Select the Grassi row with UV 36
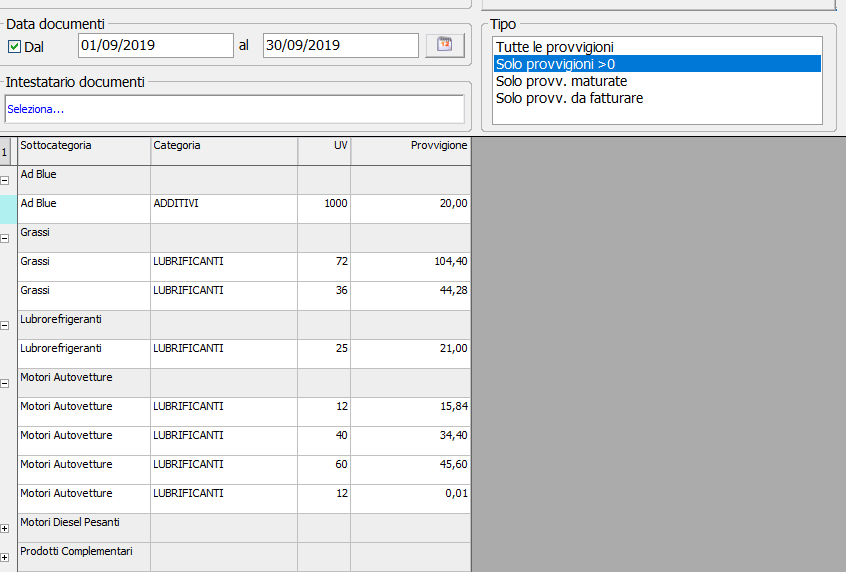This screenshot has height=572, width=846. pyautogui.click(x=244, y=296)
